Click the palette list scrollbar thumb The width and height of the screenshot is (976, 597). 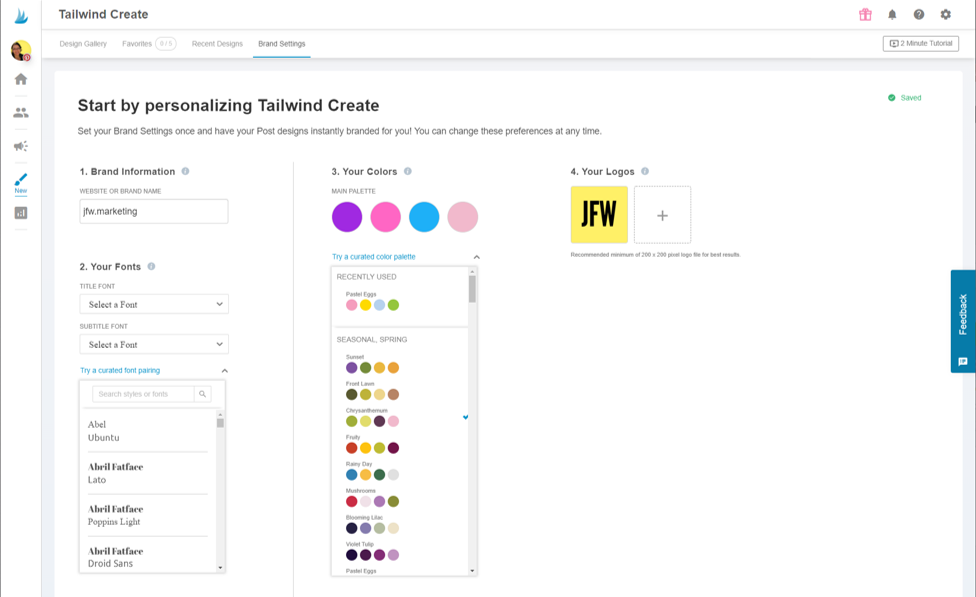[x=472, y=289]
